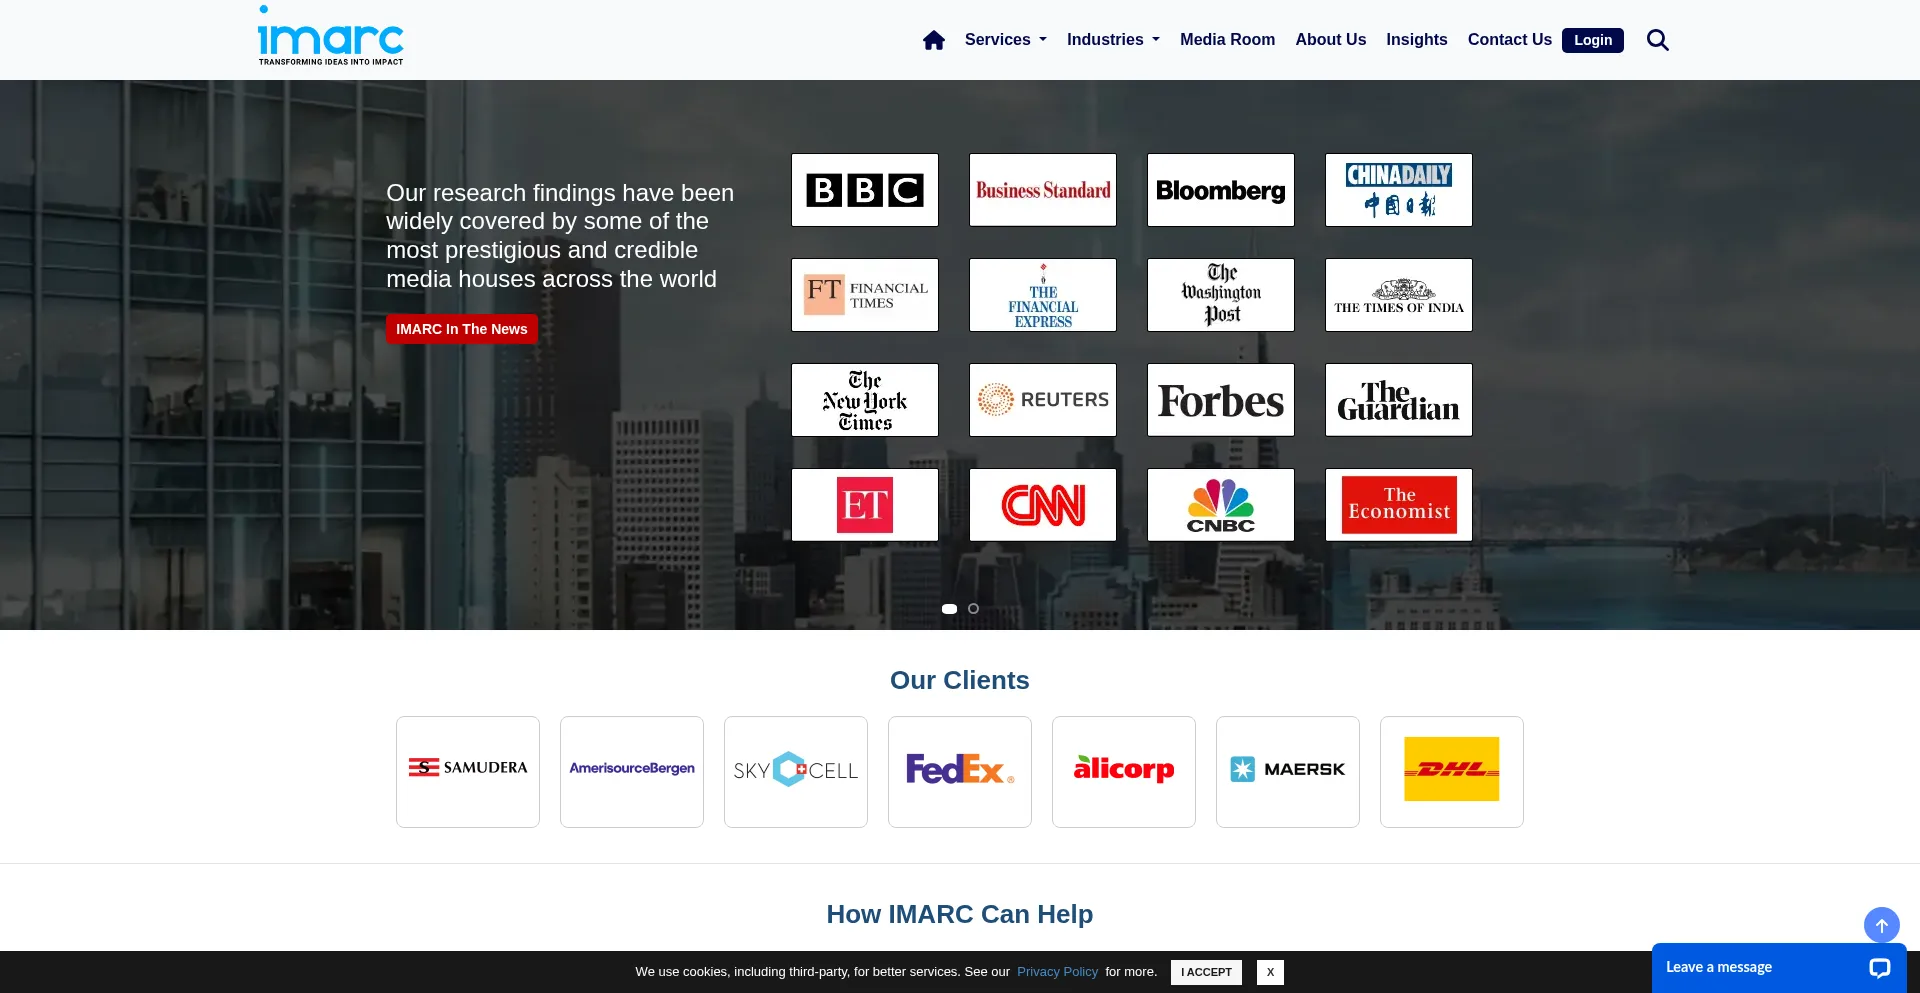Viewport: 1920px width, 993px height.
Task: Select the FT Financial Times logo
Action: click(865, 295)
